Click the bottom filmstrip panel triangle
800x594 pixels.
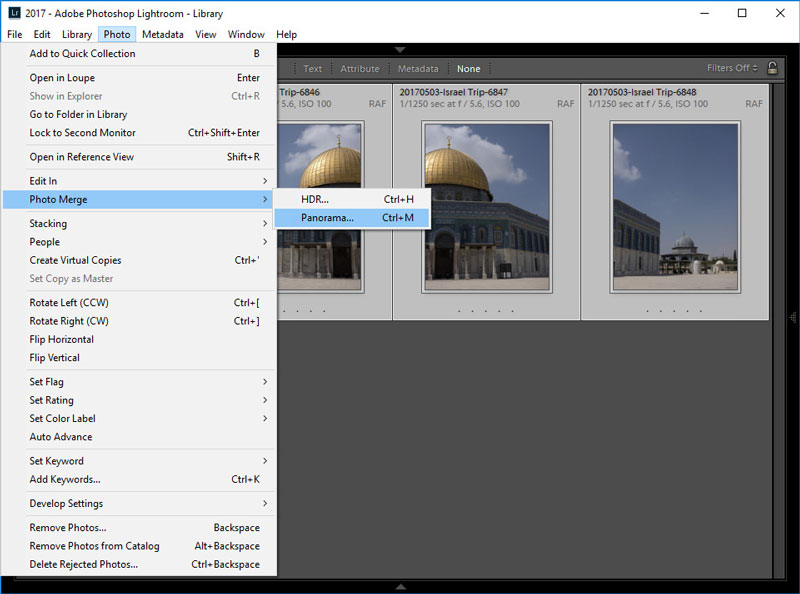click(400, 586)
